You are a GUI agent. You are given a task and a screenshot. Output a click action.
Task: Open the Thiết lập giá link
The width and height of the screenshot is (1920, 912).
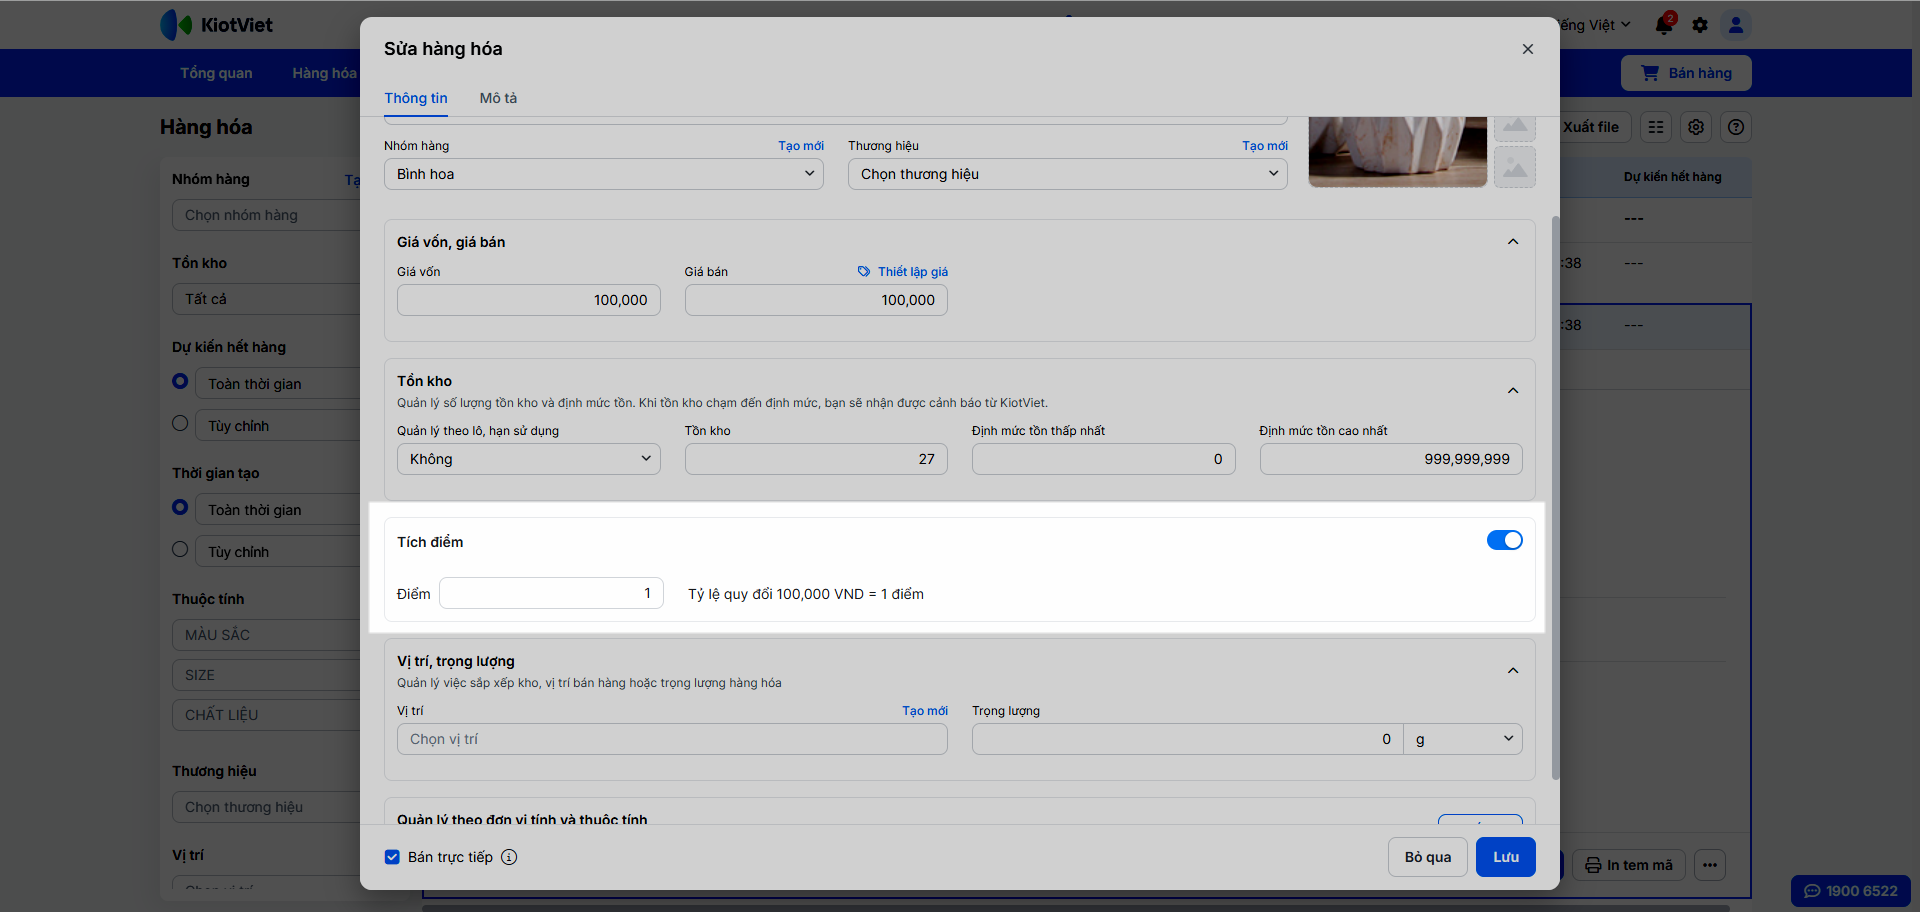[912, 272]
